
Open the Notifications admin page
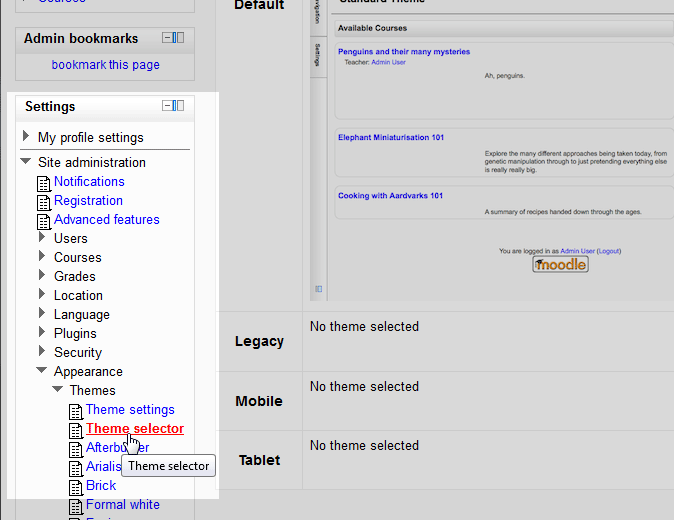pyautogui.click(x=89, y=181)
